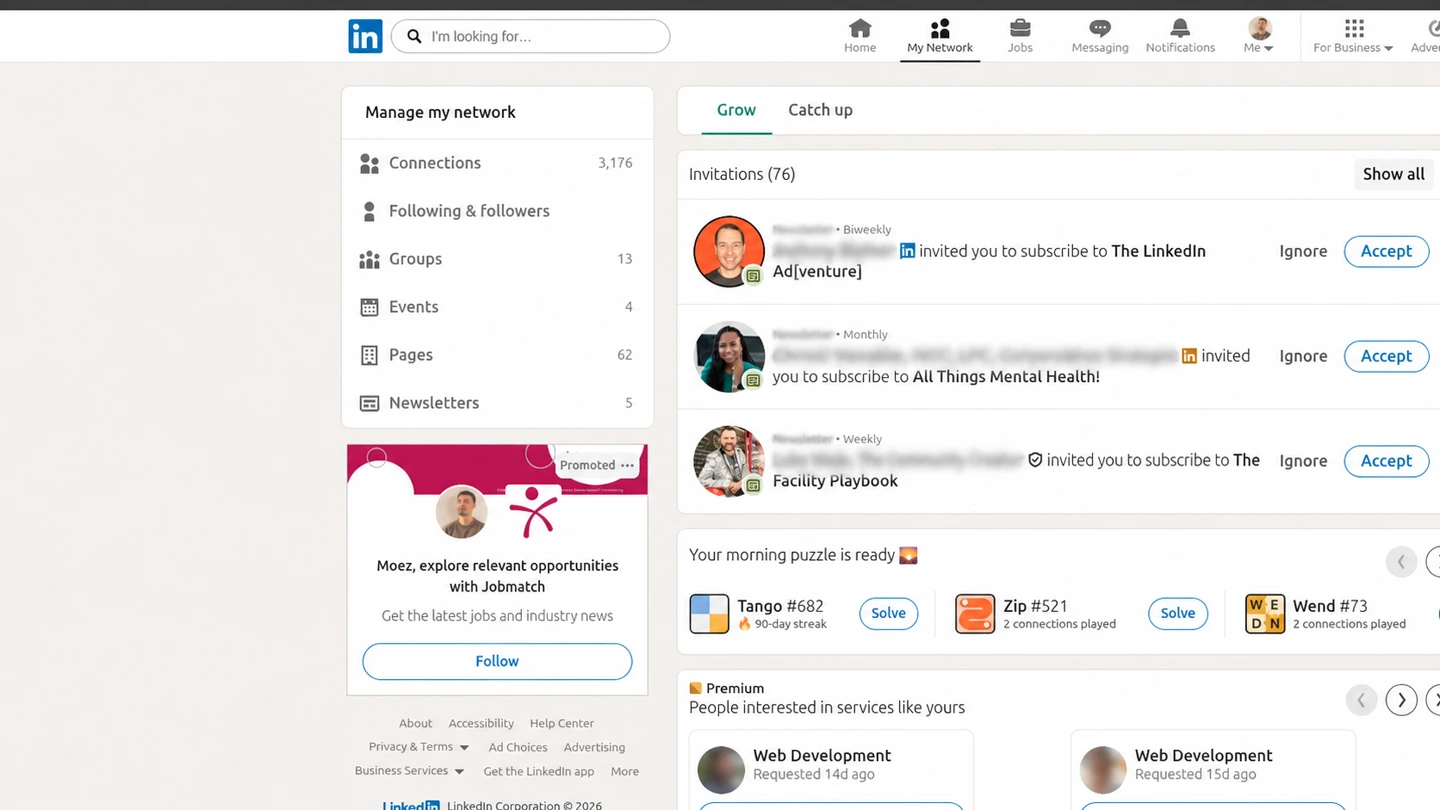Solve the Tango #682 puzzle
This screenshot has width=1440, height=810.
[888, 613]
